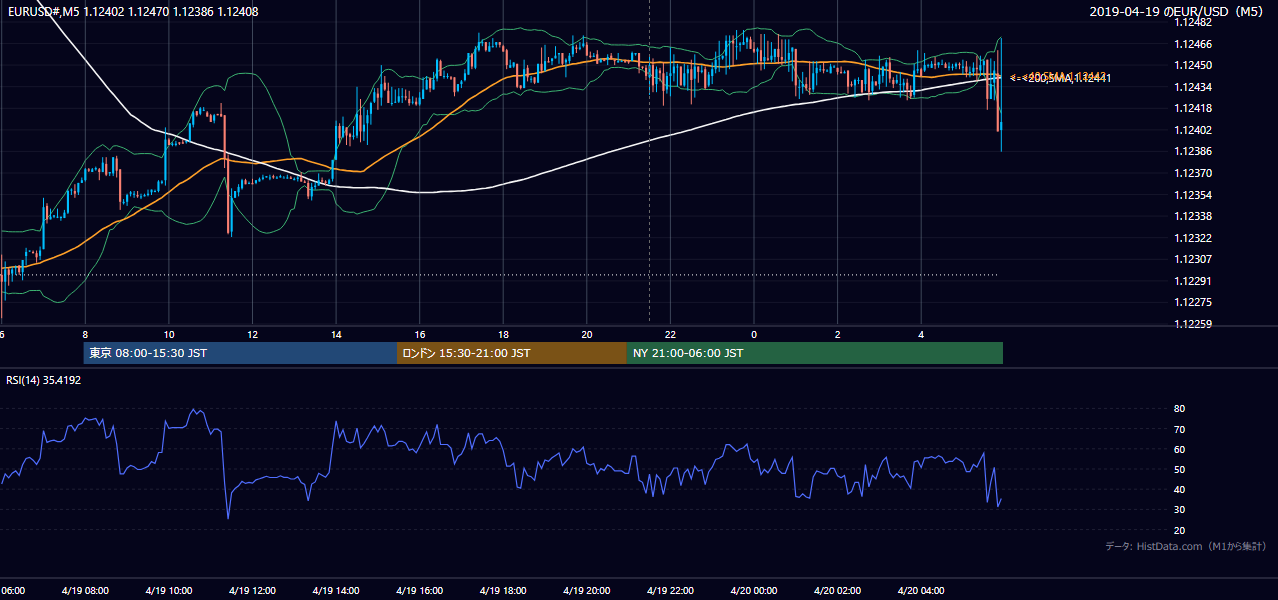Click hour label 0 under price chart
Screen dimensions: 1278x600
[754, 334]
